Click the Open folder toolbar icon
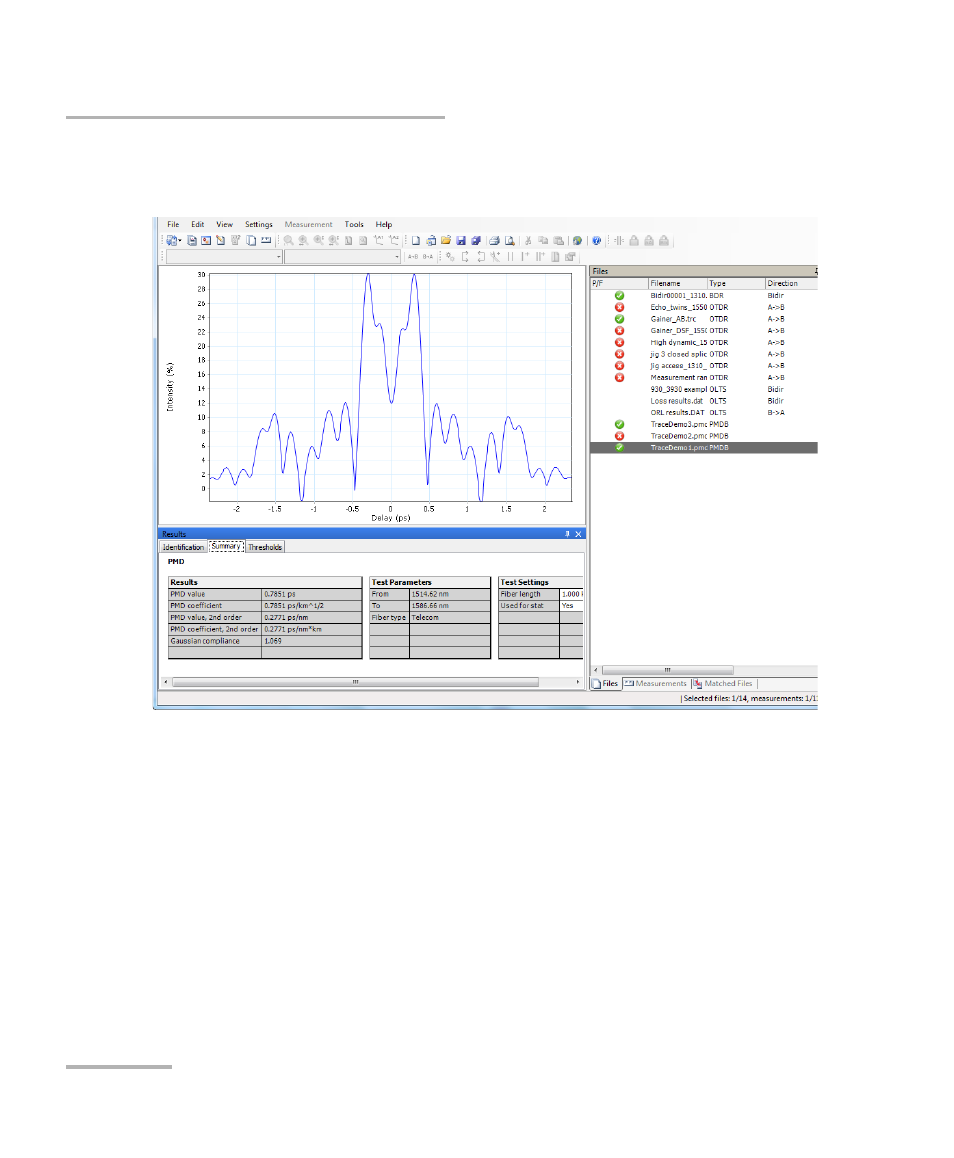Viewport: 954px width, 1158px height. pyautogui.click(x=446, y=241)
